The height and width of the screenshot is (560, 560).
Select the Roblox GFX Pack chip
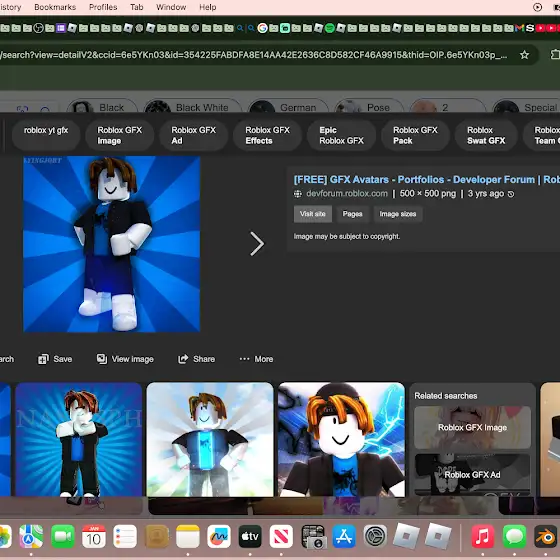point(415,135)
